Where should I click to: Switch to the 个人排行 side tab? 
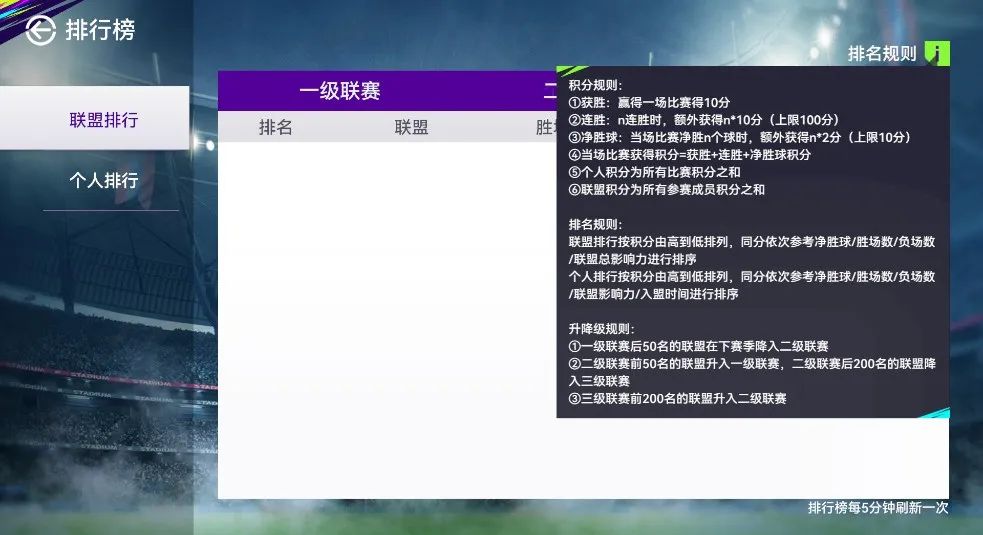103,181
